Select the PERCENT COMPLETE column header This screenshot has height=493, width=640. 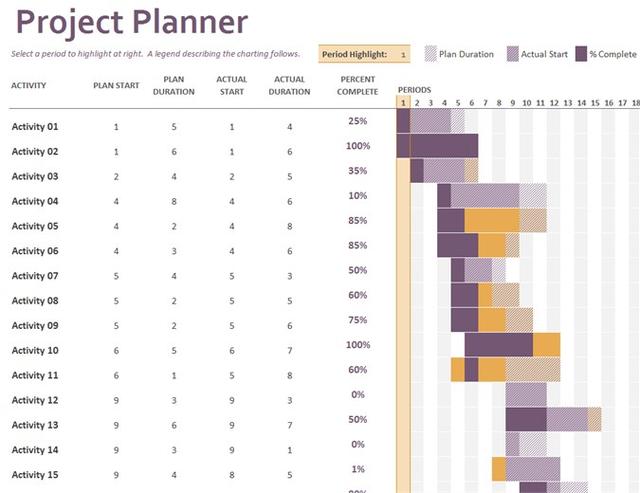[x=358, y=85]
